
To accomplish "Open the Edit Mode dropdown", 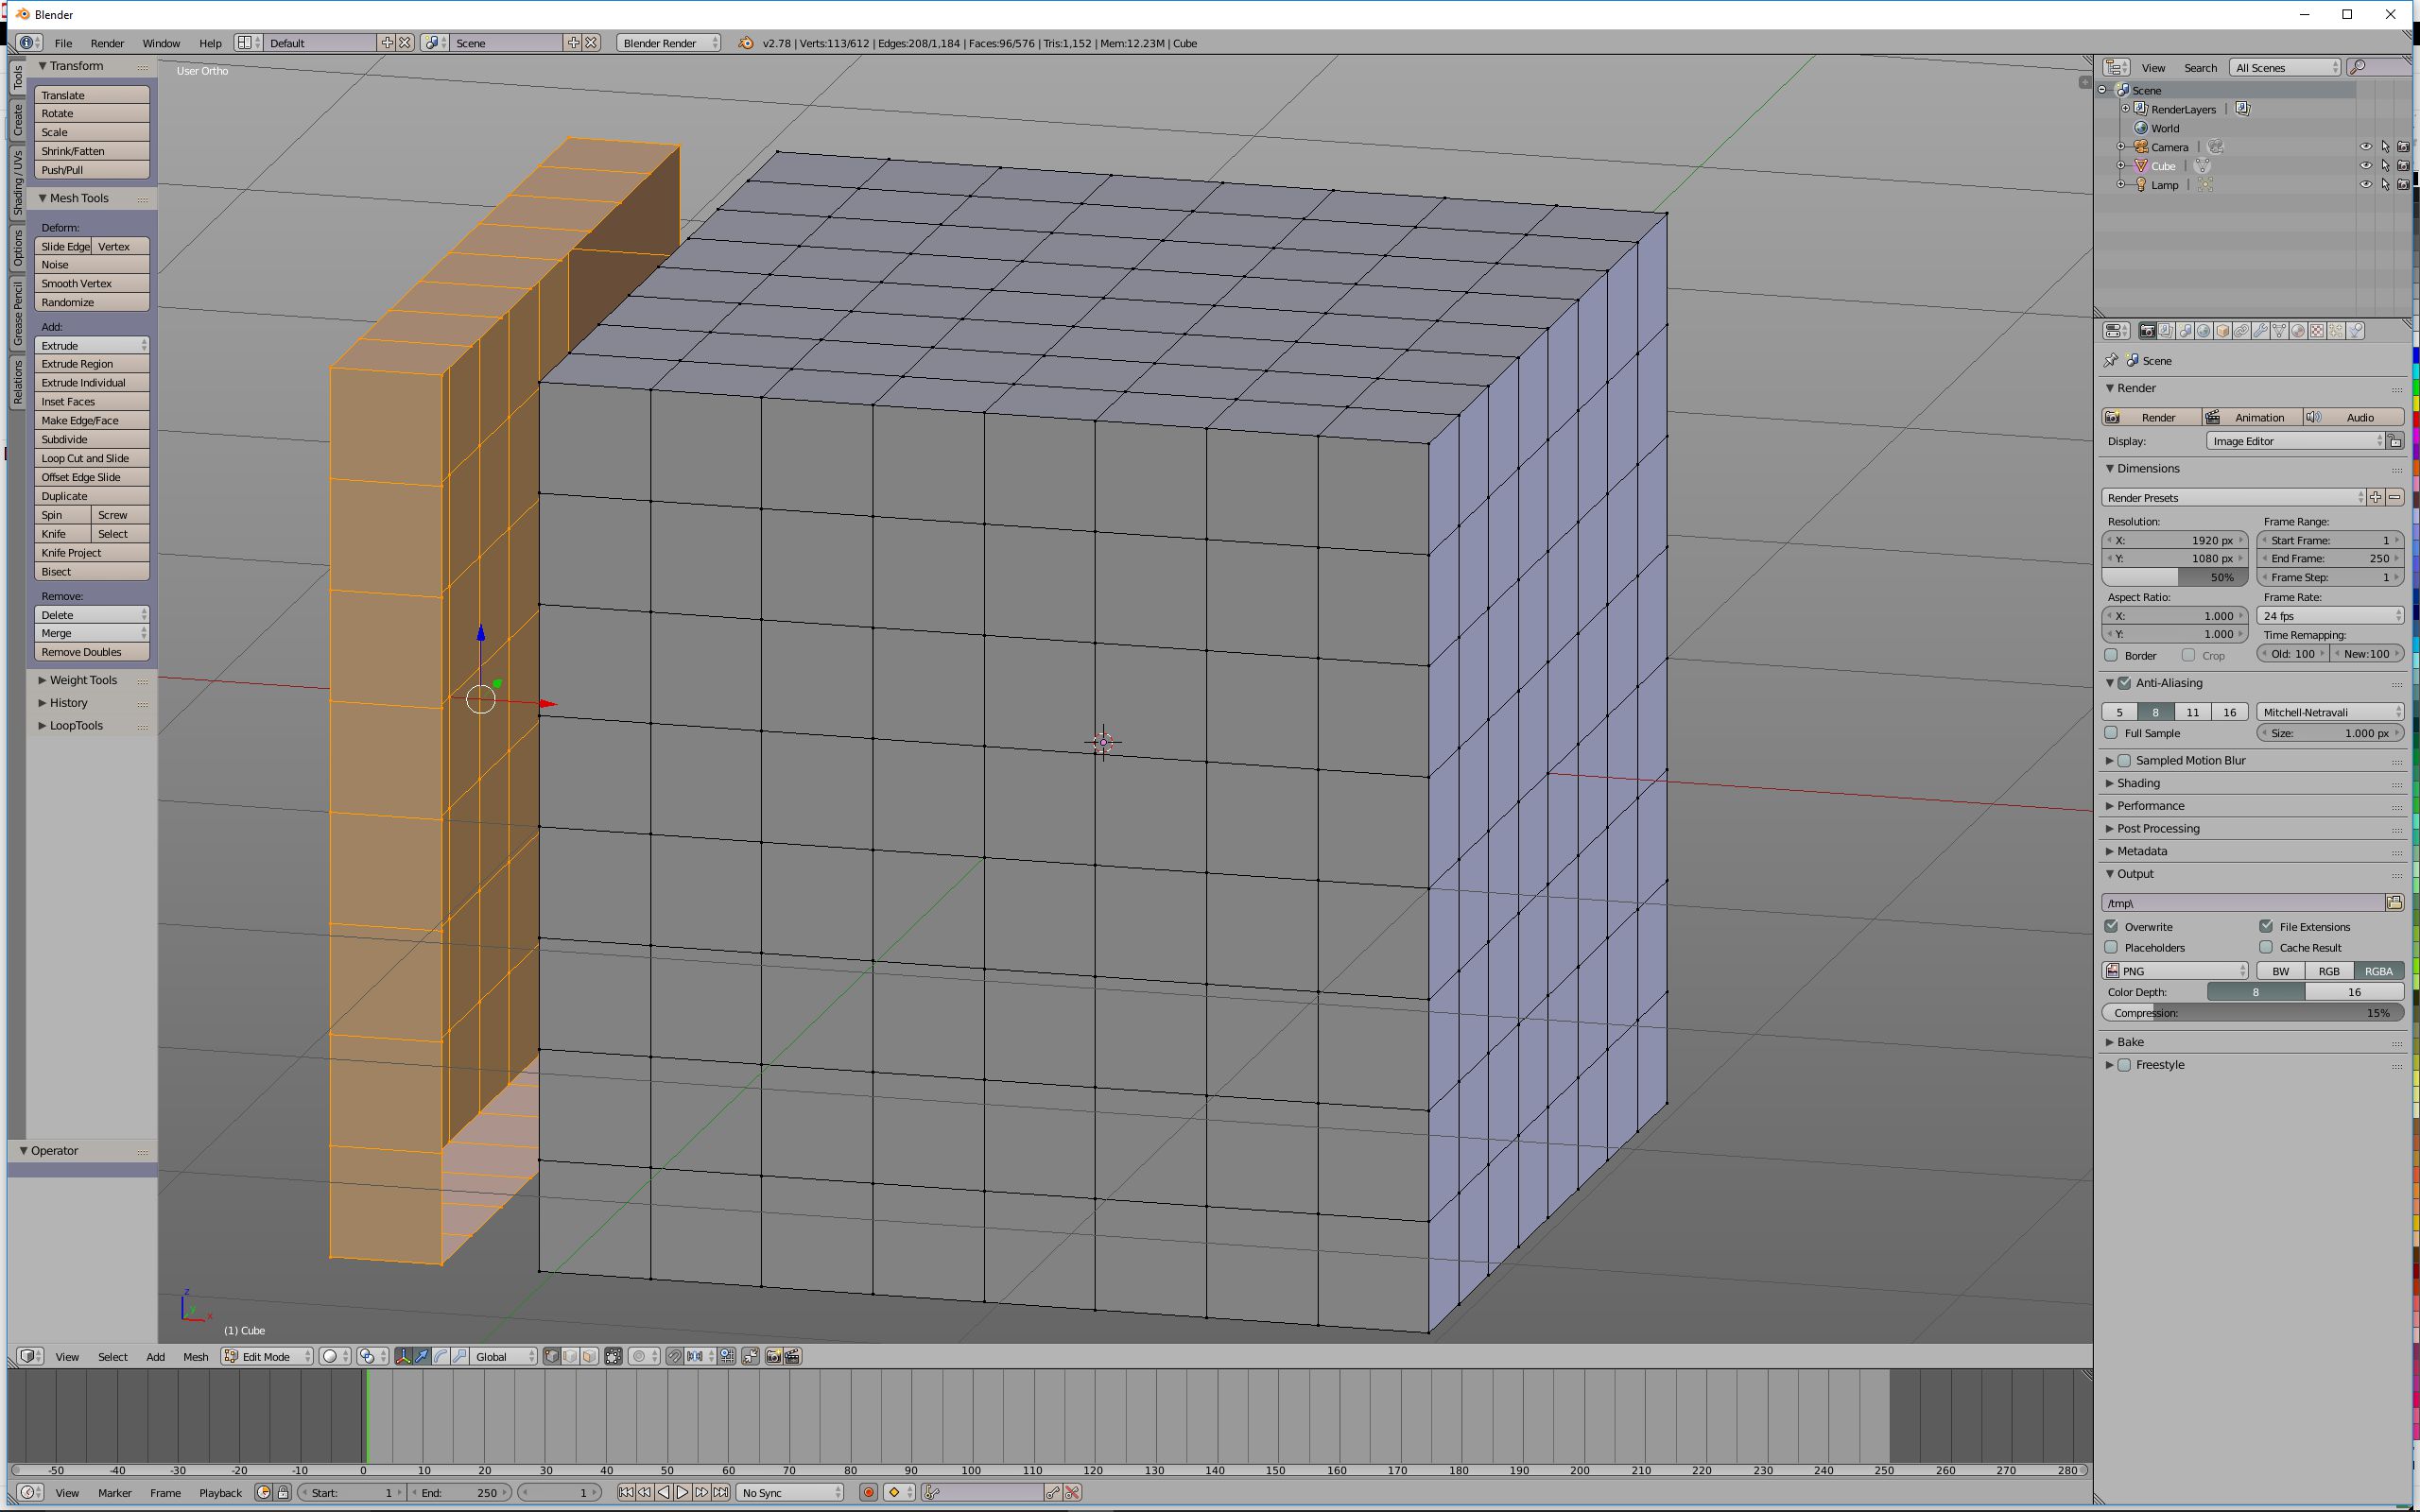I will pyautogui.click(x=266, y=1356).
